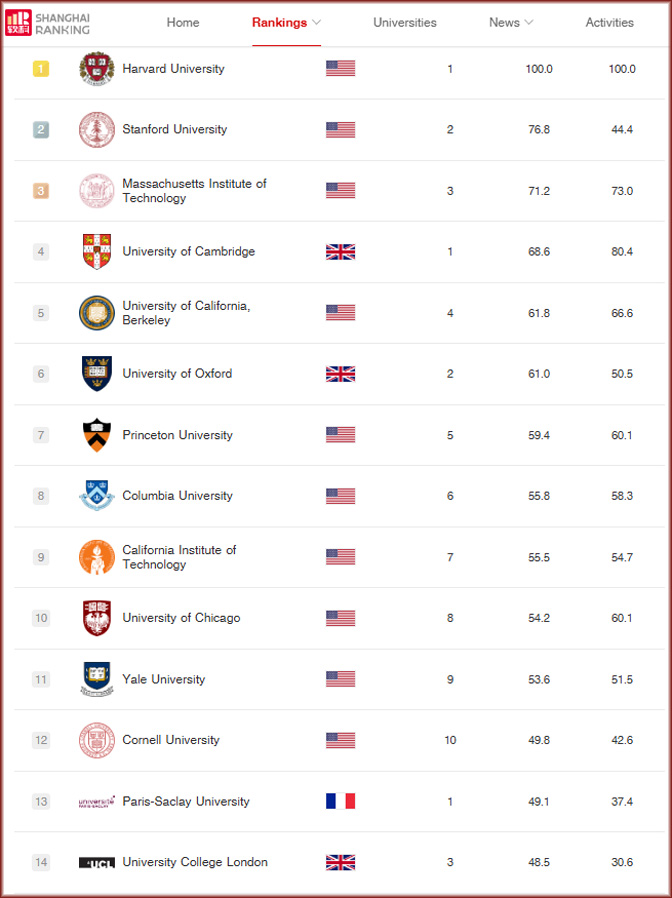Click the Stanford University seal logo
672x898 pixels.
(97, 130)
